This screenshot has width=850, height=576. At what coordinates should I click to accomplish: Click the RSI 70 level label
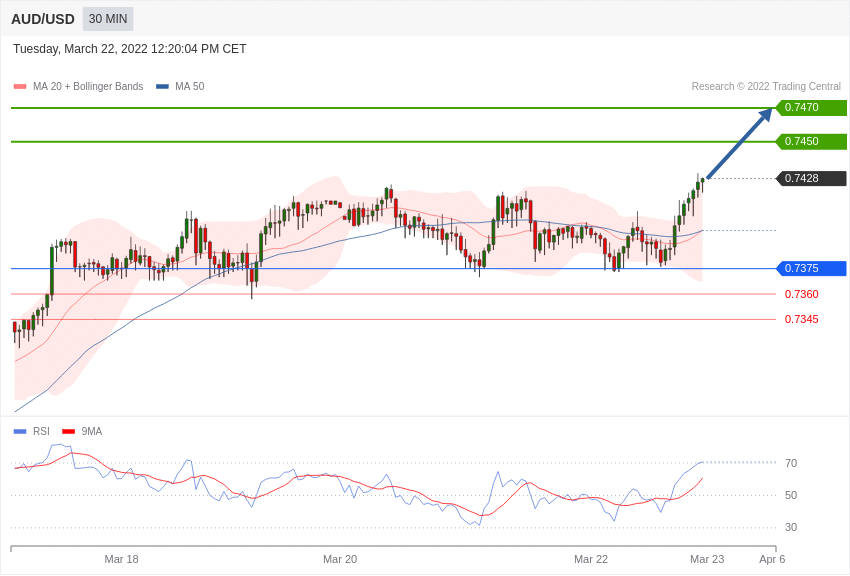click(x=791, y=463)
